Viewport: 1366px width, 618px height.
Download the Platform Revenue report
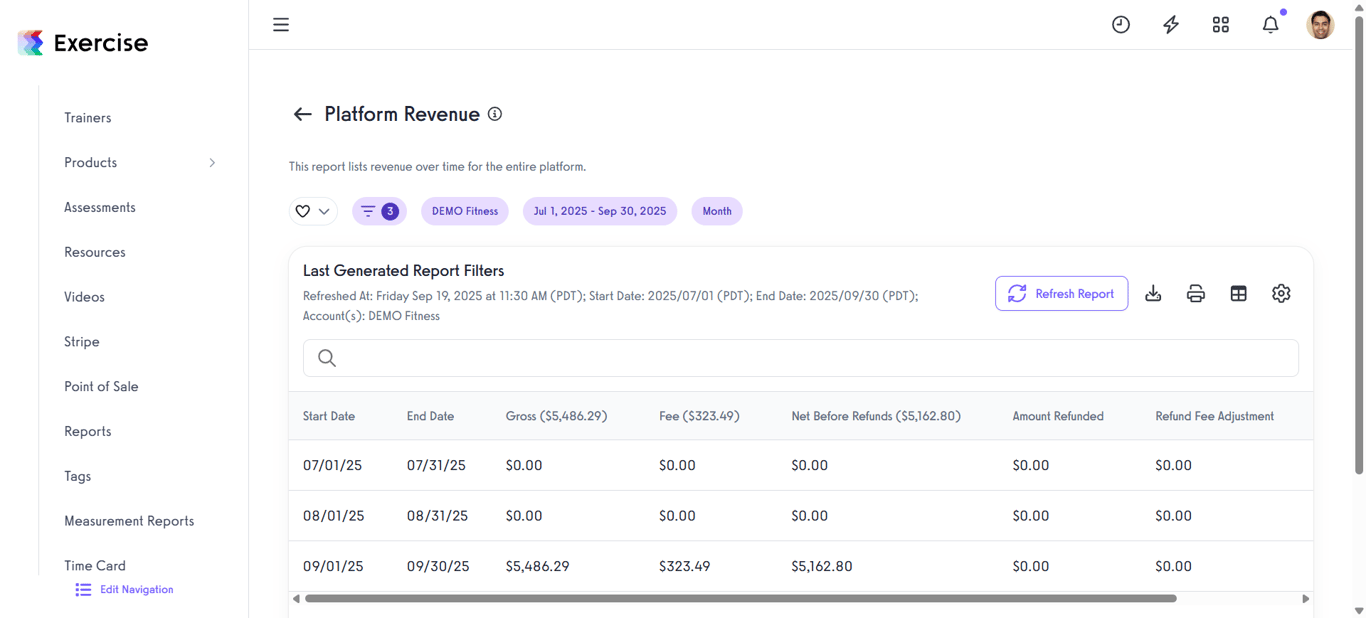pos(1153,293)
